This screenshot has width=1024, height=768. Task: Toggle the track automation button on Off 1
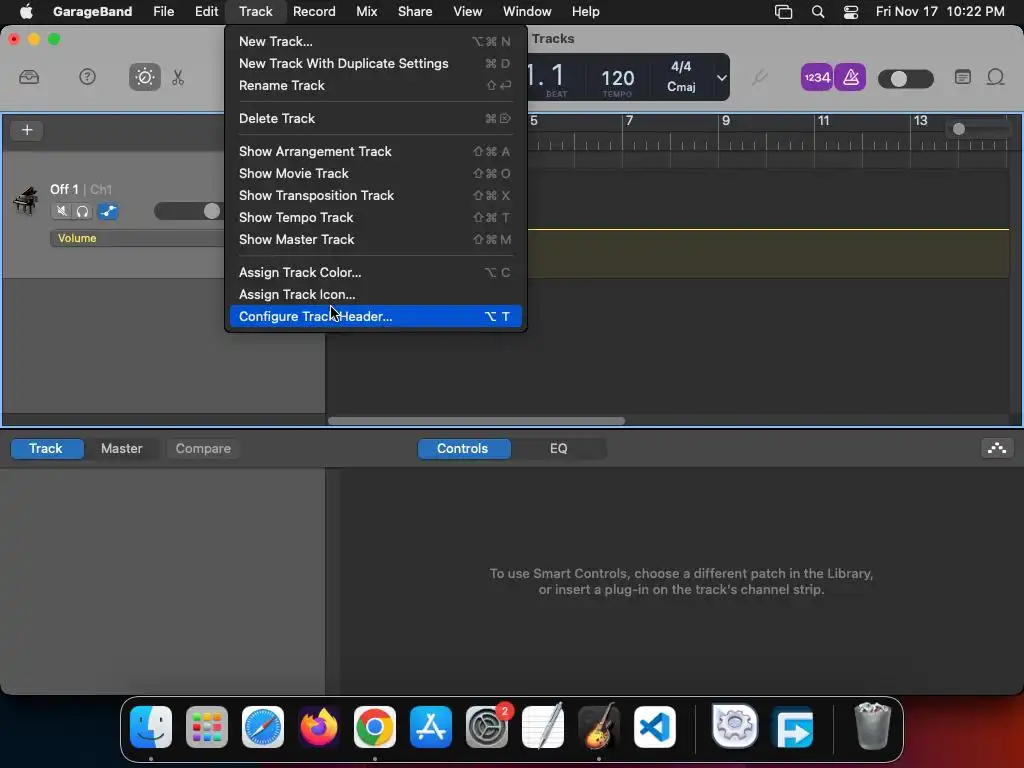point(108,211)
